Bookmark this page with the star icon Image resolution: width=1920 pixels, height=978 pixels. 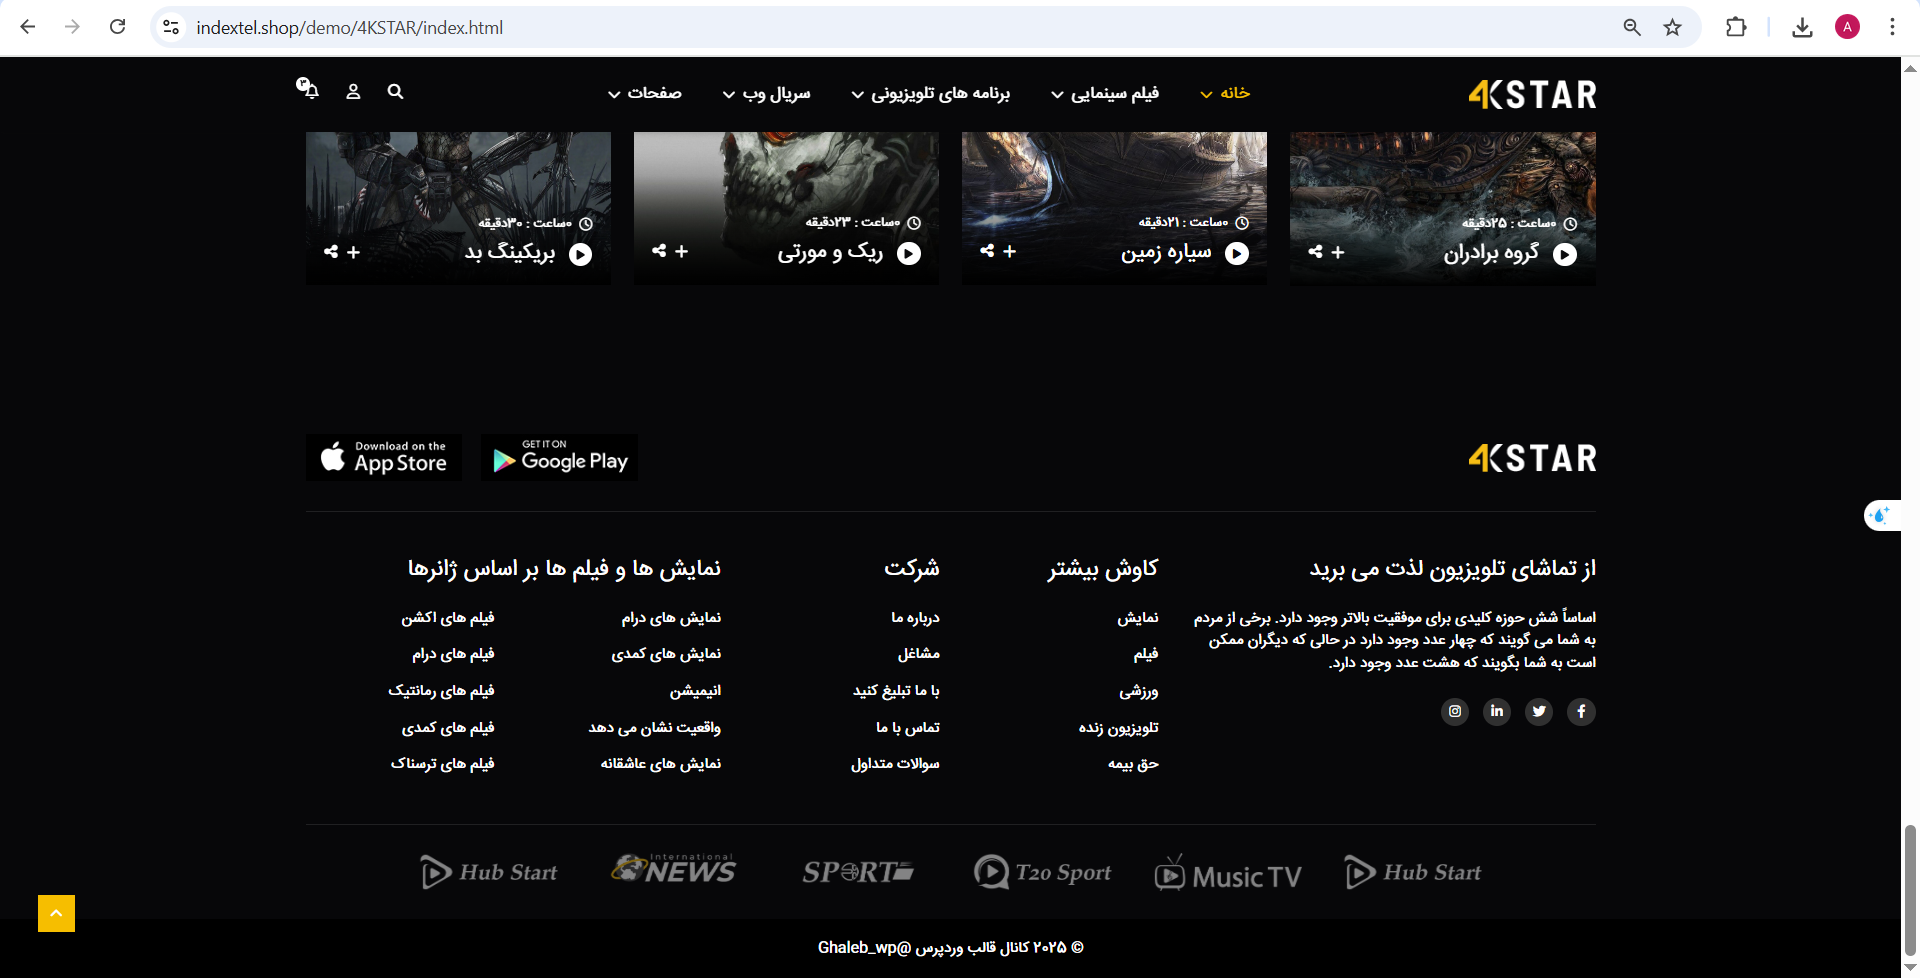pyautogui.click(x=1672, y=28)
